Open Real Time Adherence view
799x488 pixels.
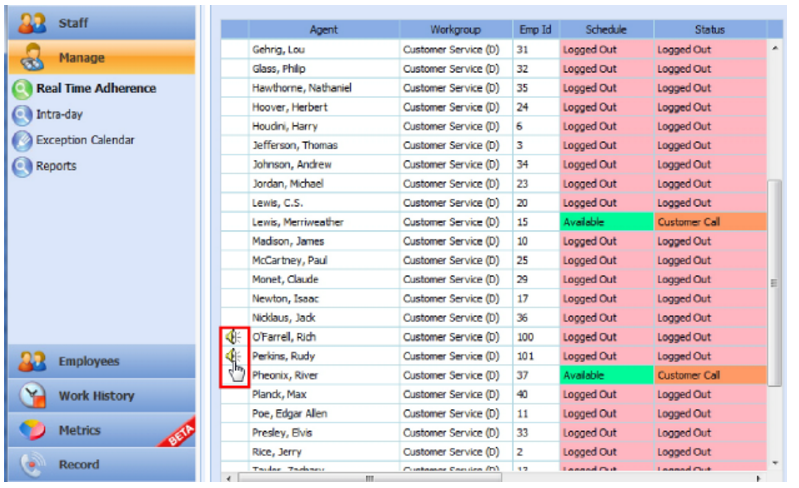tap(95, 88)
